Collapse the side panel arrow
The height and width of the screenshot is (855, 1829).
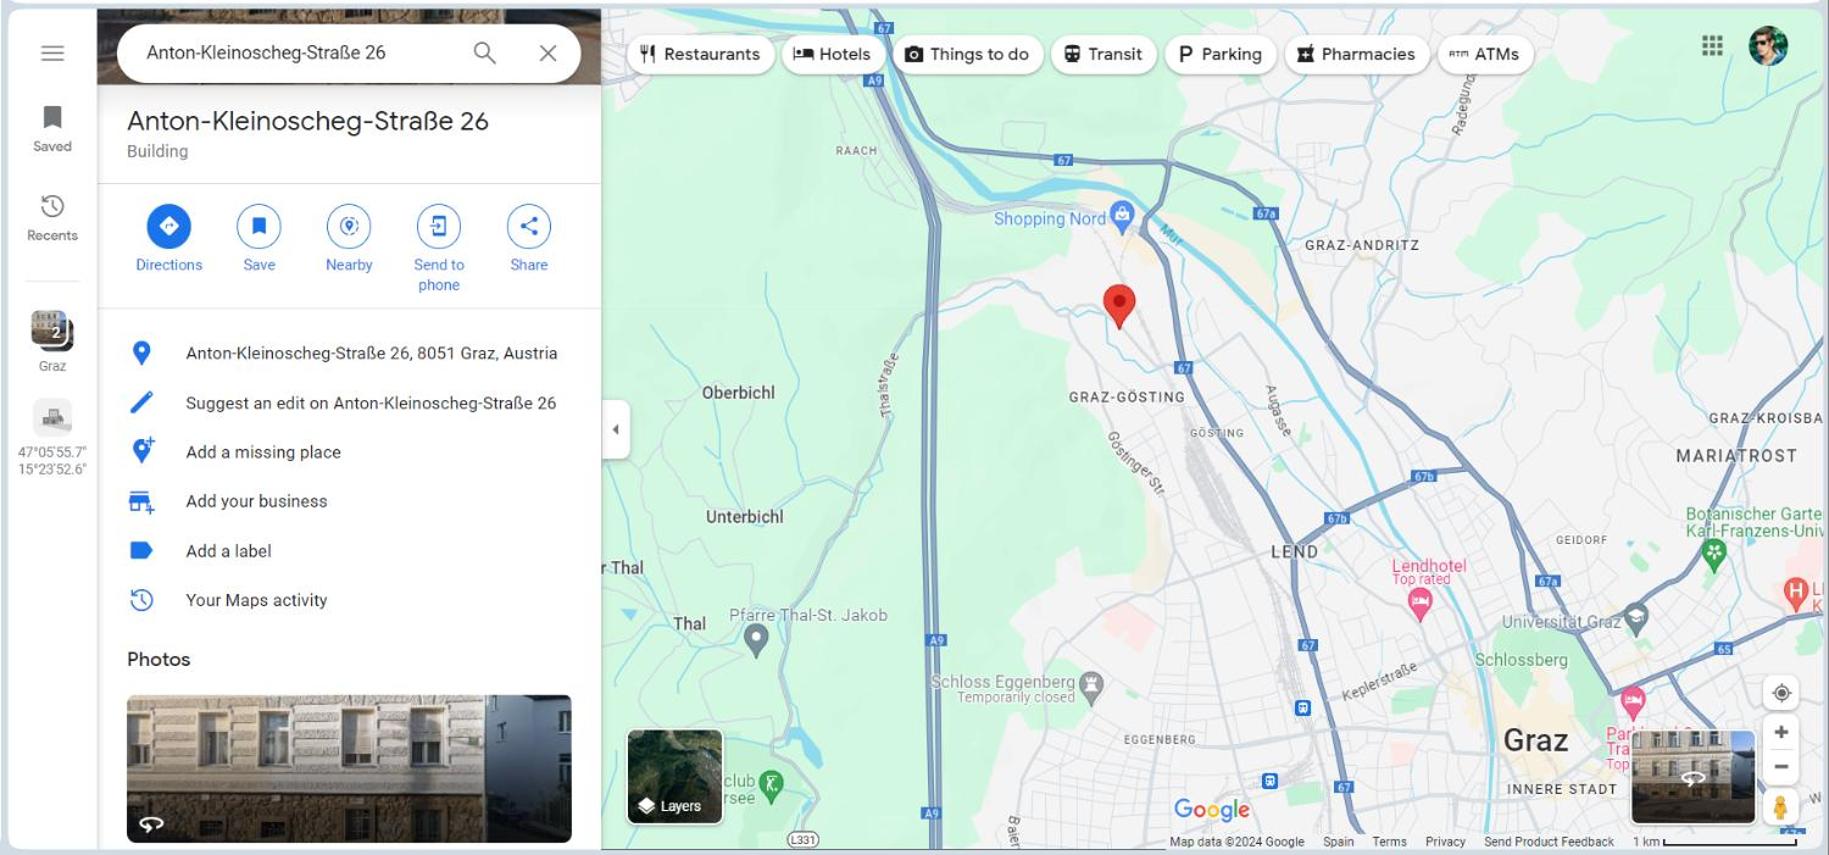(x=616, y=429)
